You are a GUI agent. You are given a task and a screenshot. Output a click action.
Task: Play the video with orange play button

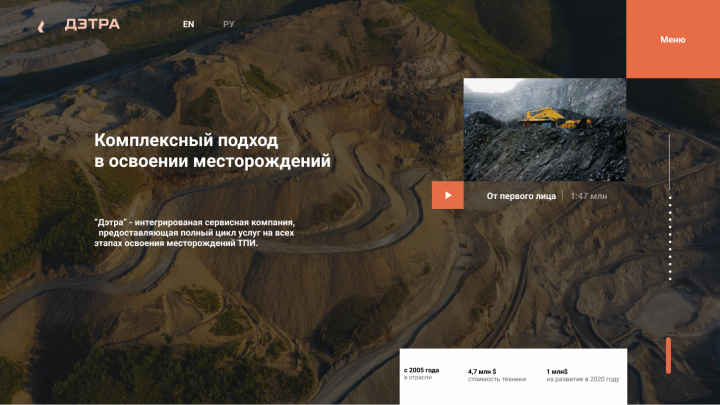448,195
